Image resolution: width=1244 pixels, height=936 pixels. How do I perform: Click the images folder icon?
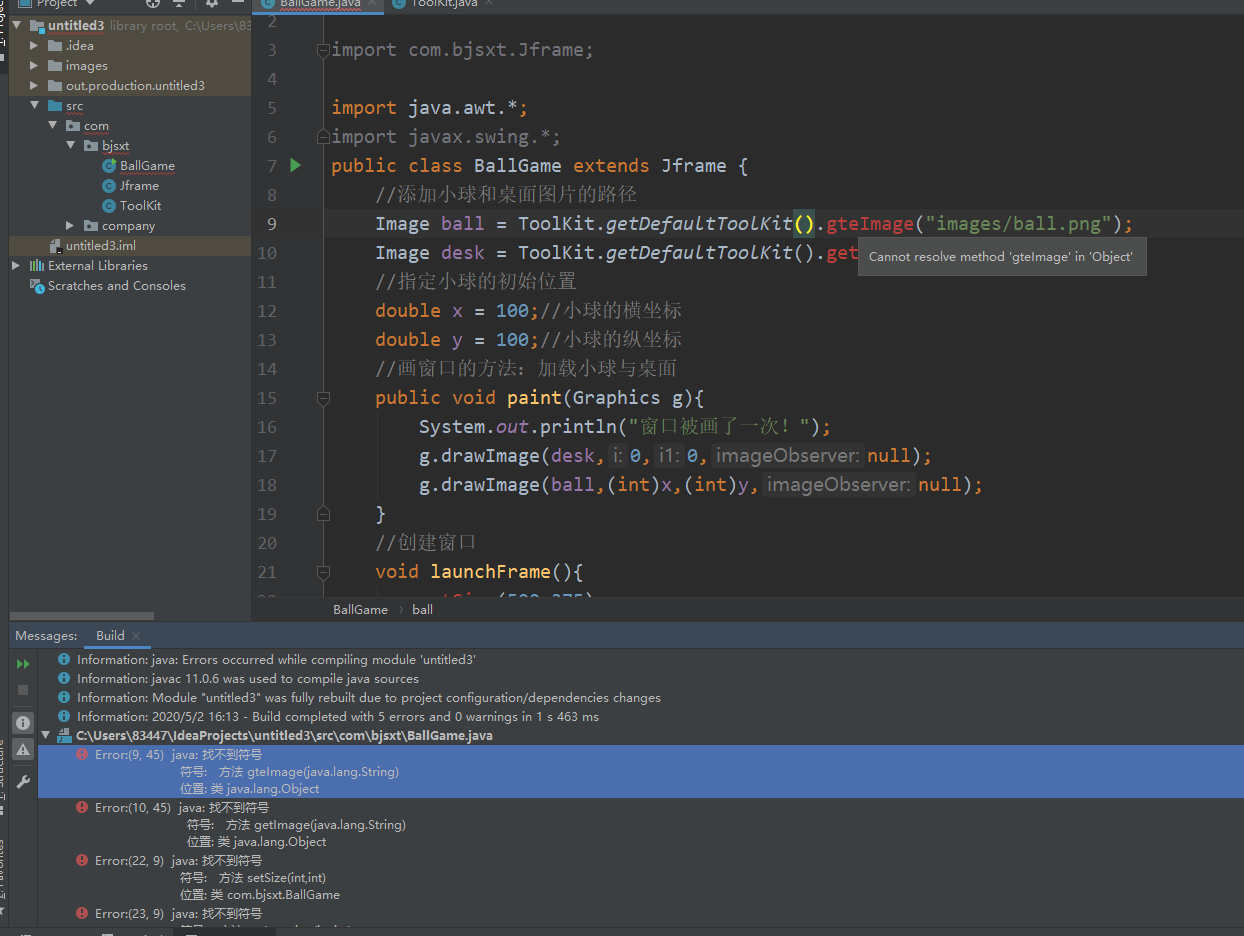(x=56, y=66)
